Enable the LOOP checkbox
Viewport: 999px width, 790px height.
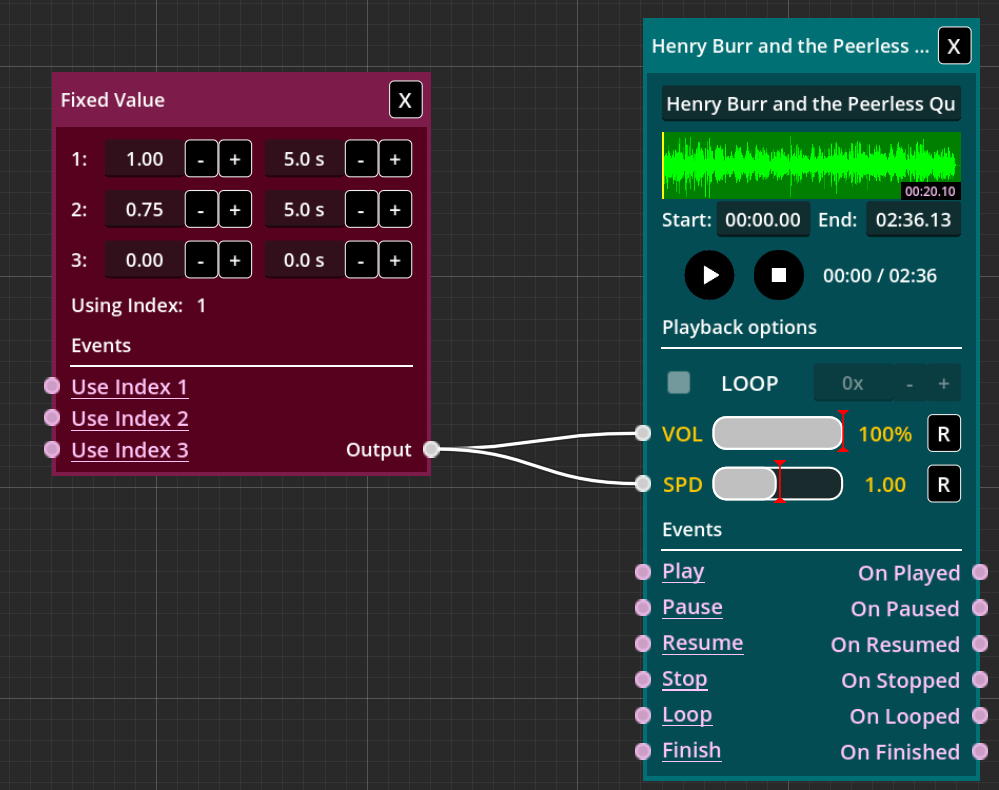point(679,383)
